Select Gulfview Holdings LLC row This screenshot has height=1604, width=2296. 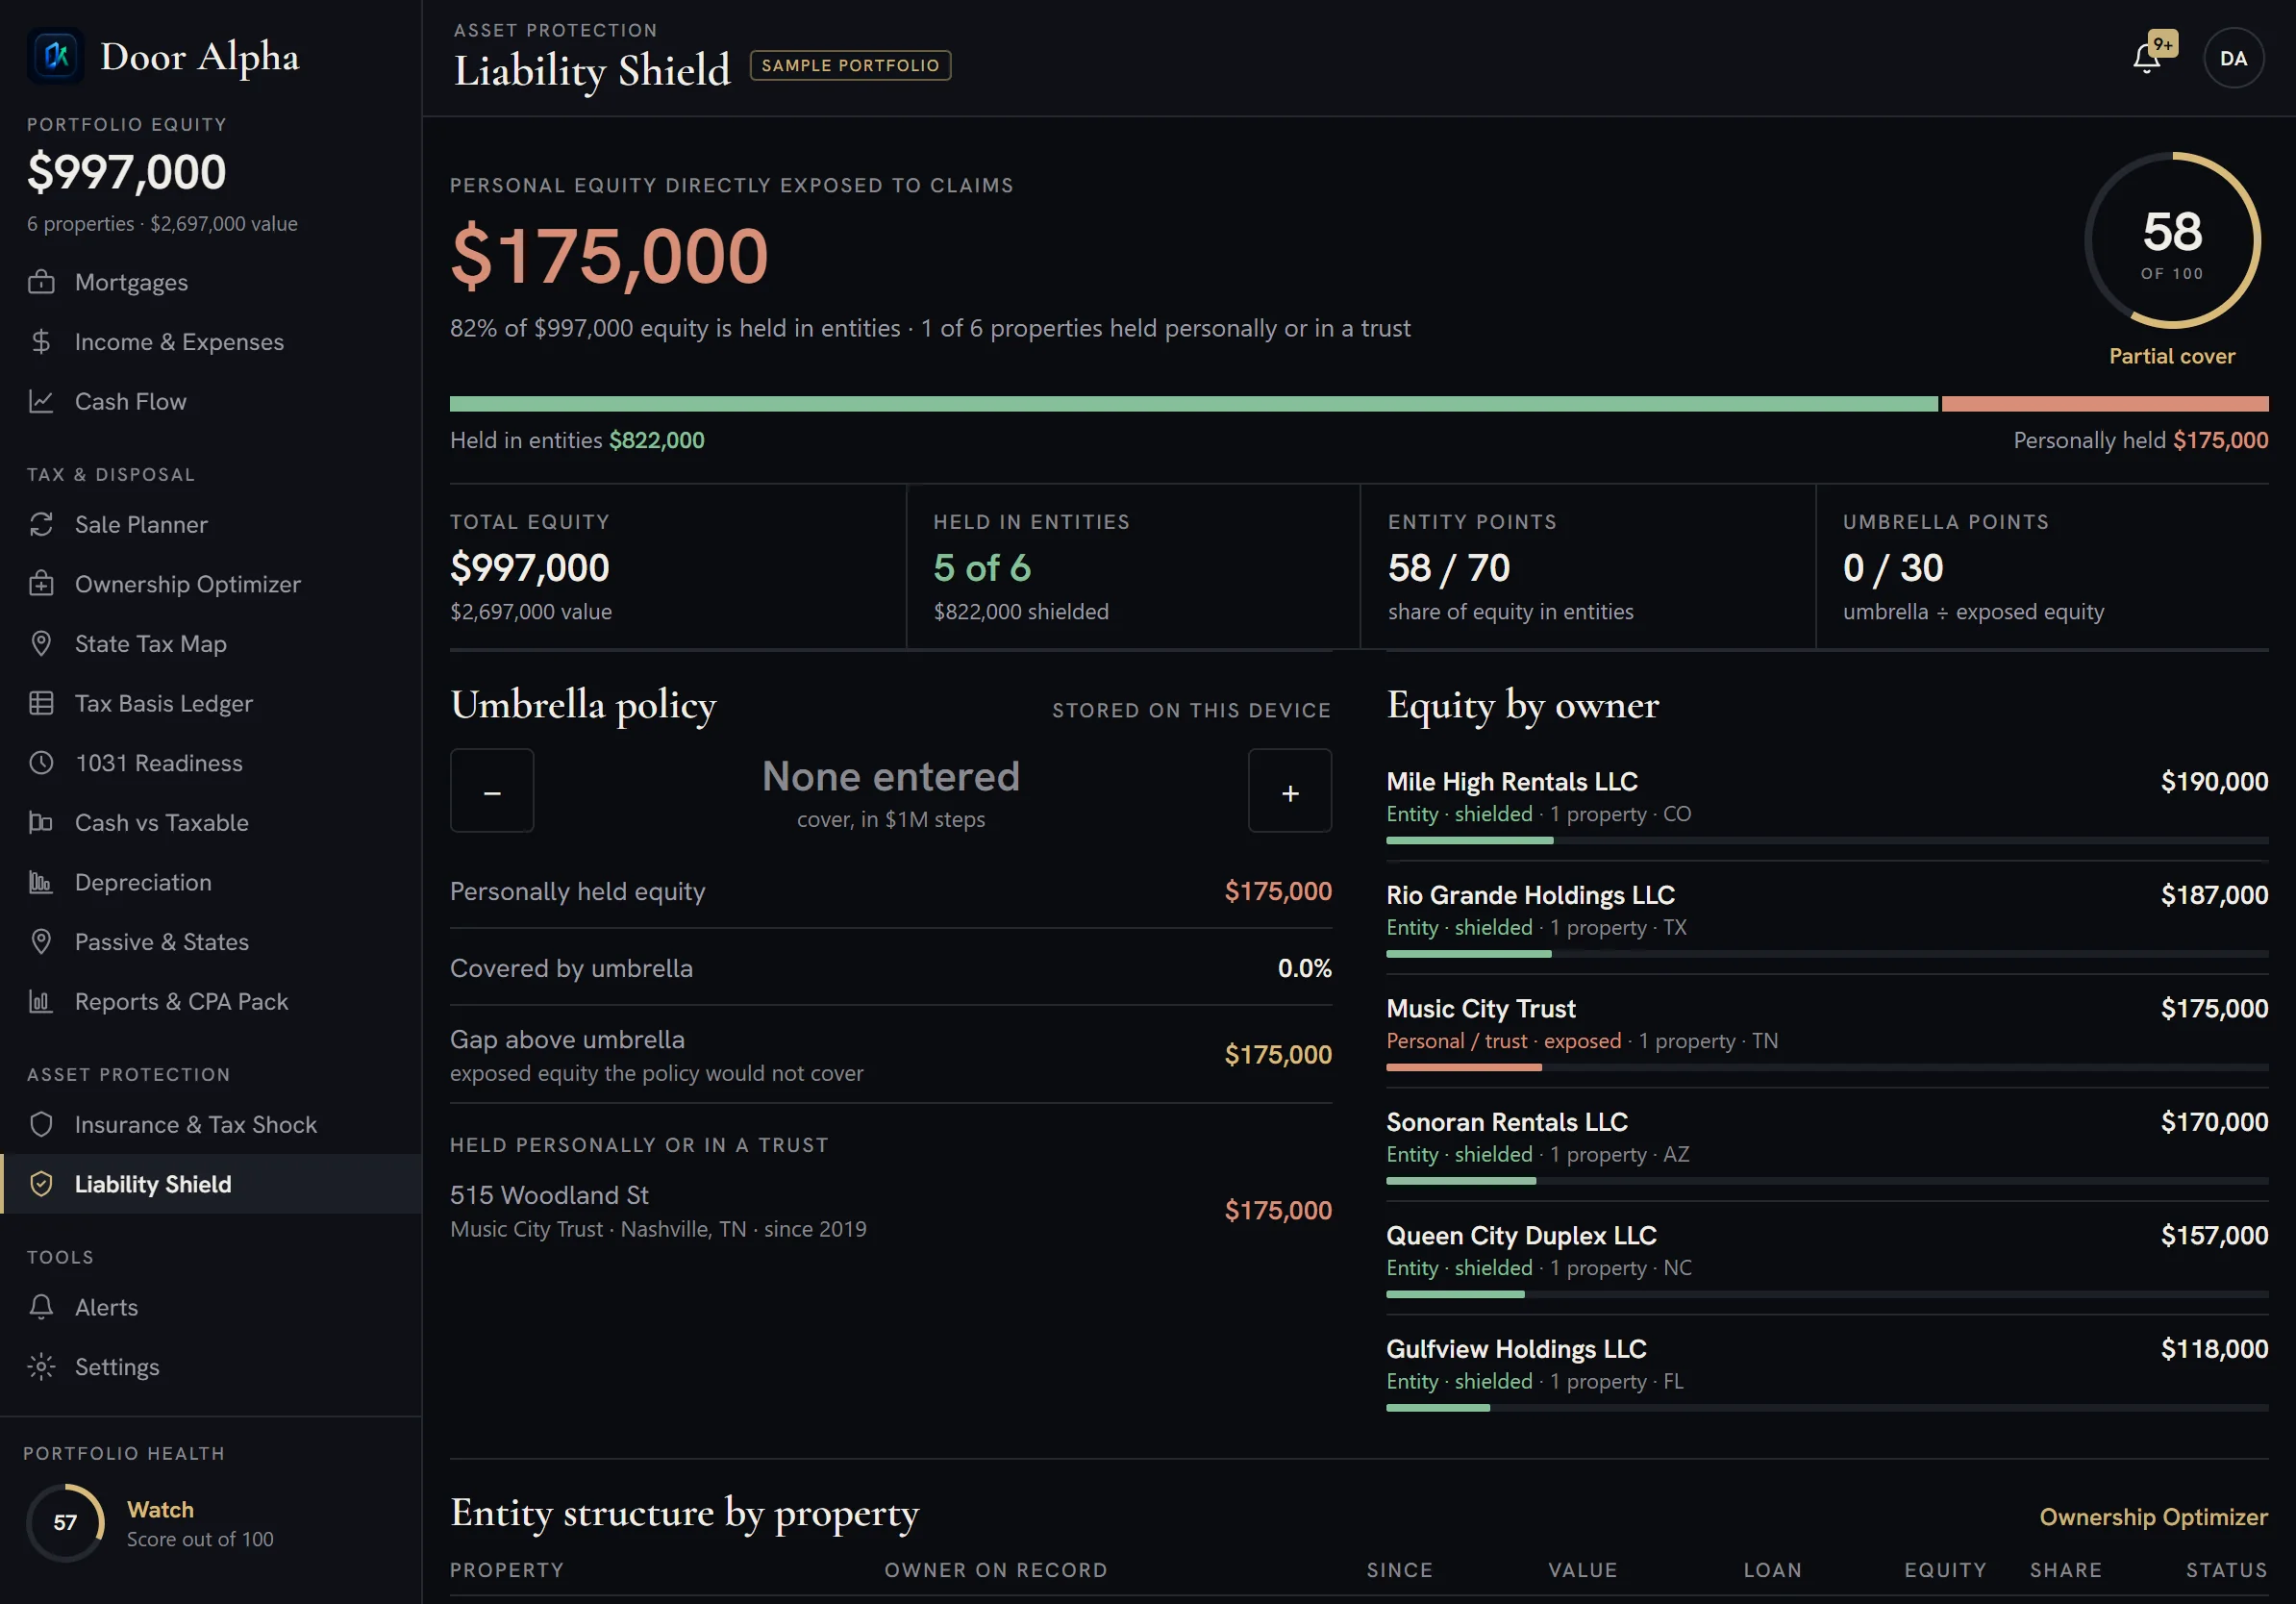tap(1827, 1372)
